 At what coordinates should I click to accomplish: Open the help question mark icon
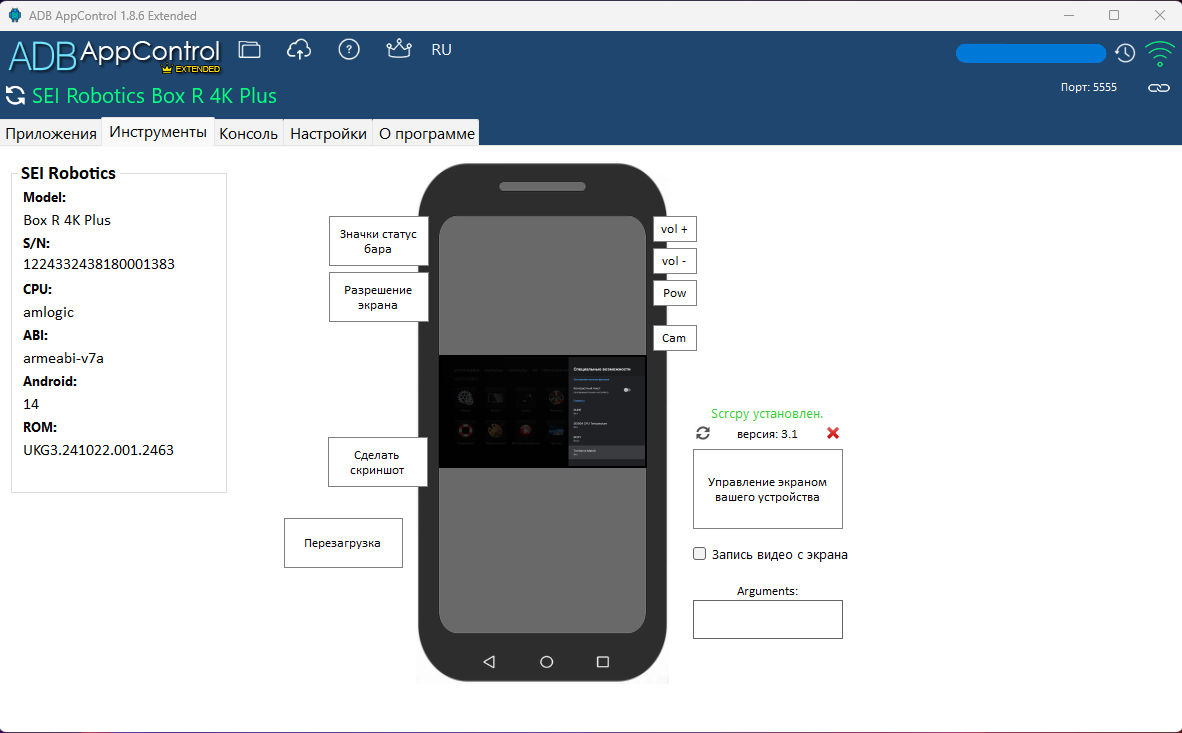(x=349, y=50)
